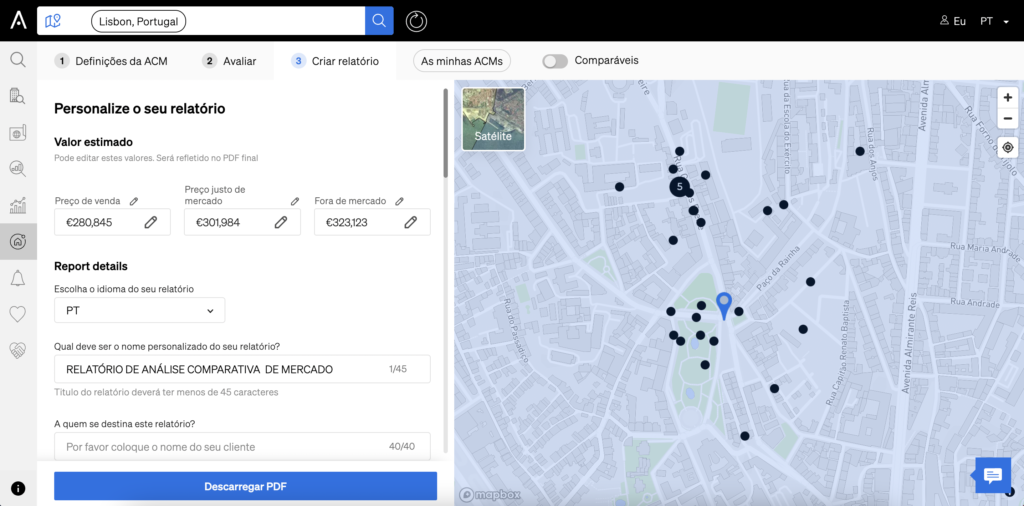This screenshot has height=506, width=1024.
Task: Click the circular refresh icon
Action: point(416,21)
